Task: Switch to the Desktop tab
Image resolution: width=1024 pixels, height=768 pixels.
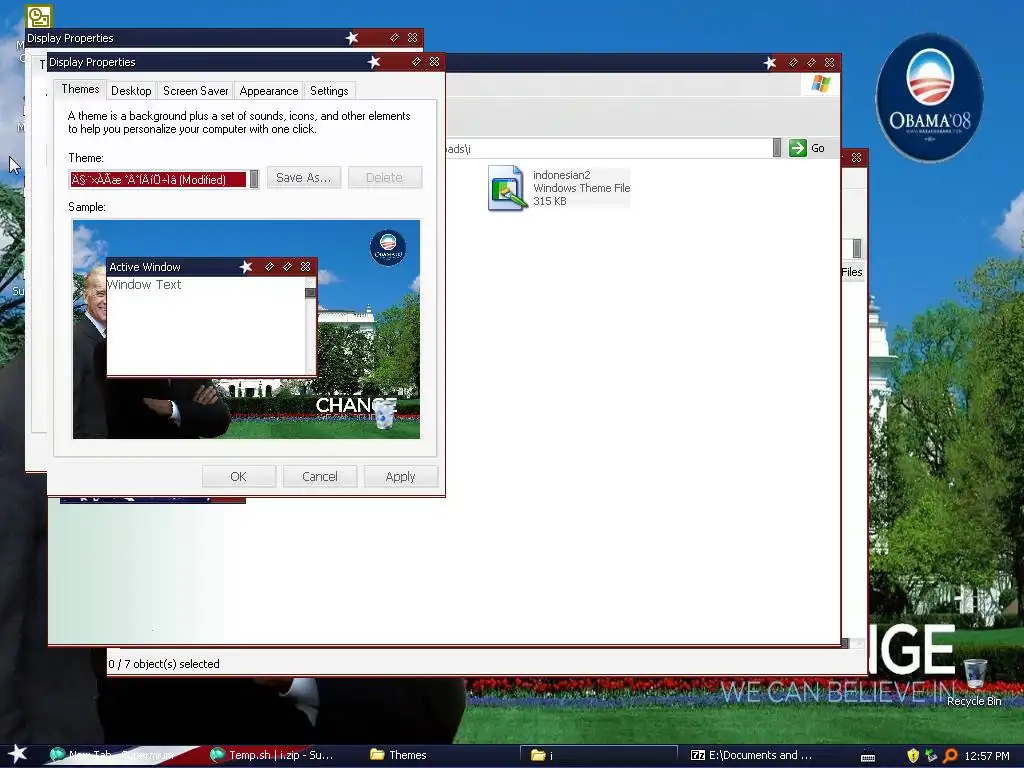Action: 131,91
